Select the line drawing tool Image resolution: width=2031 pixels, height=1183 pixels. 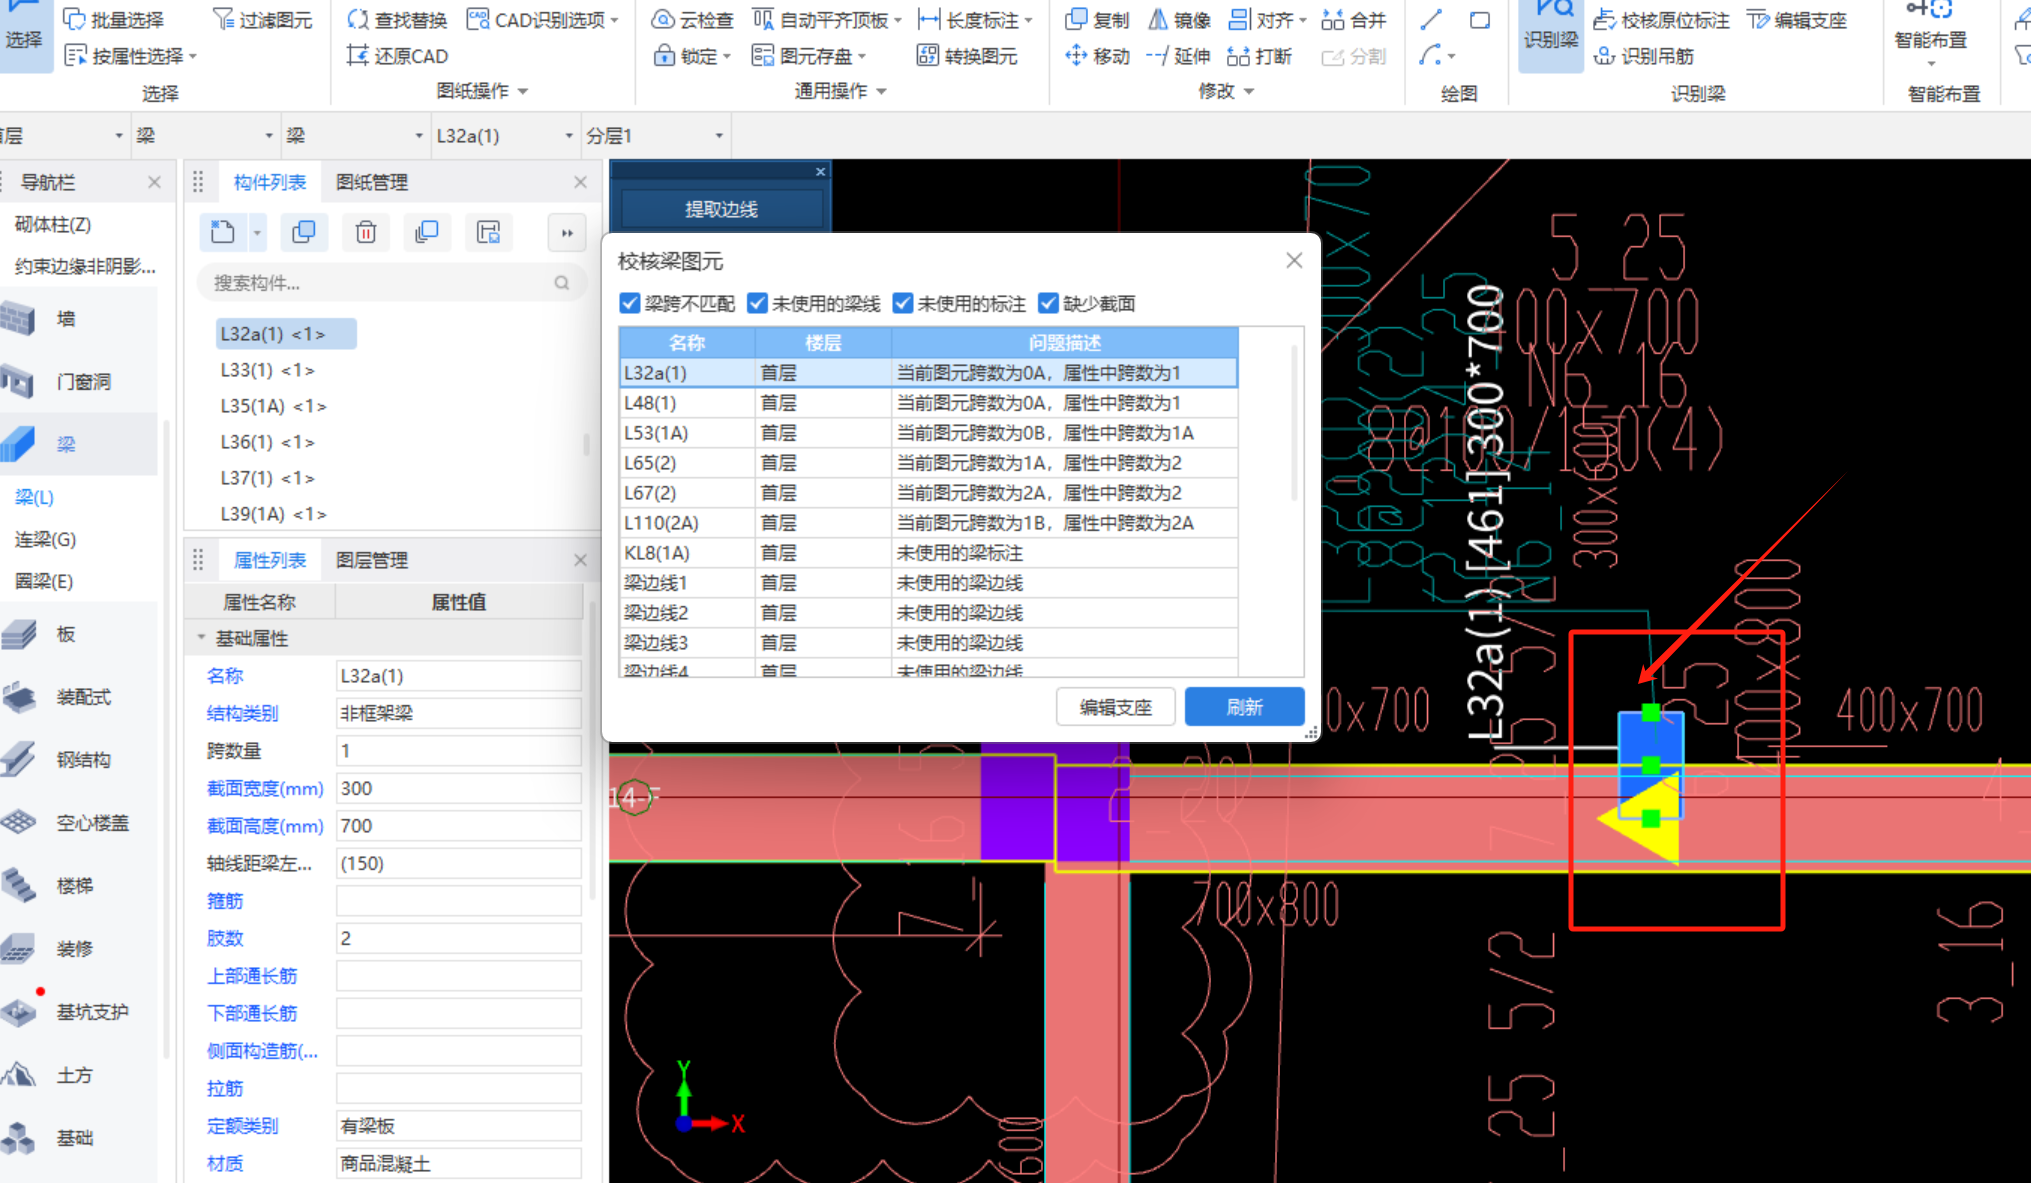[1431, 19]
